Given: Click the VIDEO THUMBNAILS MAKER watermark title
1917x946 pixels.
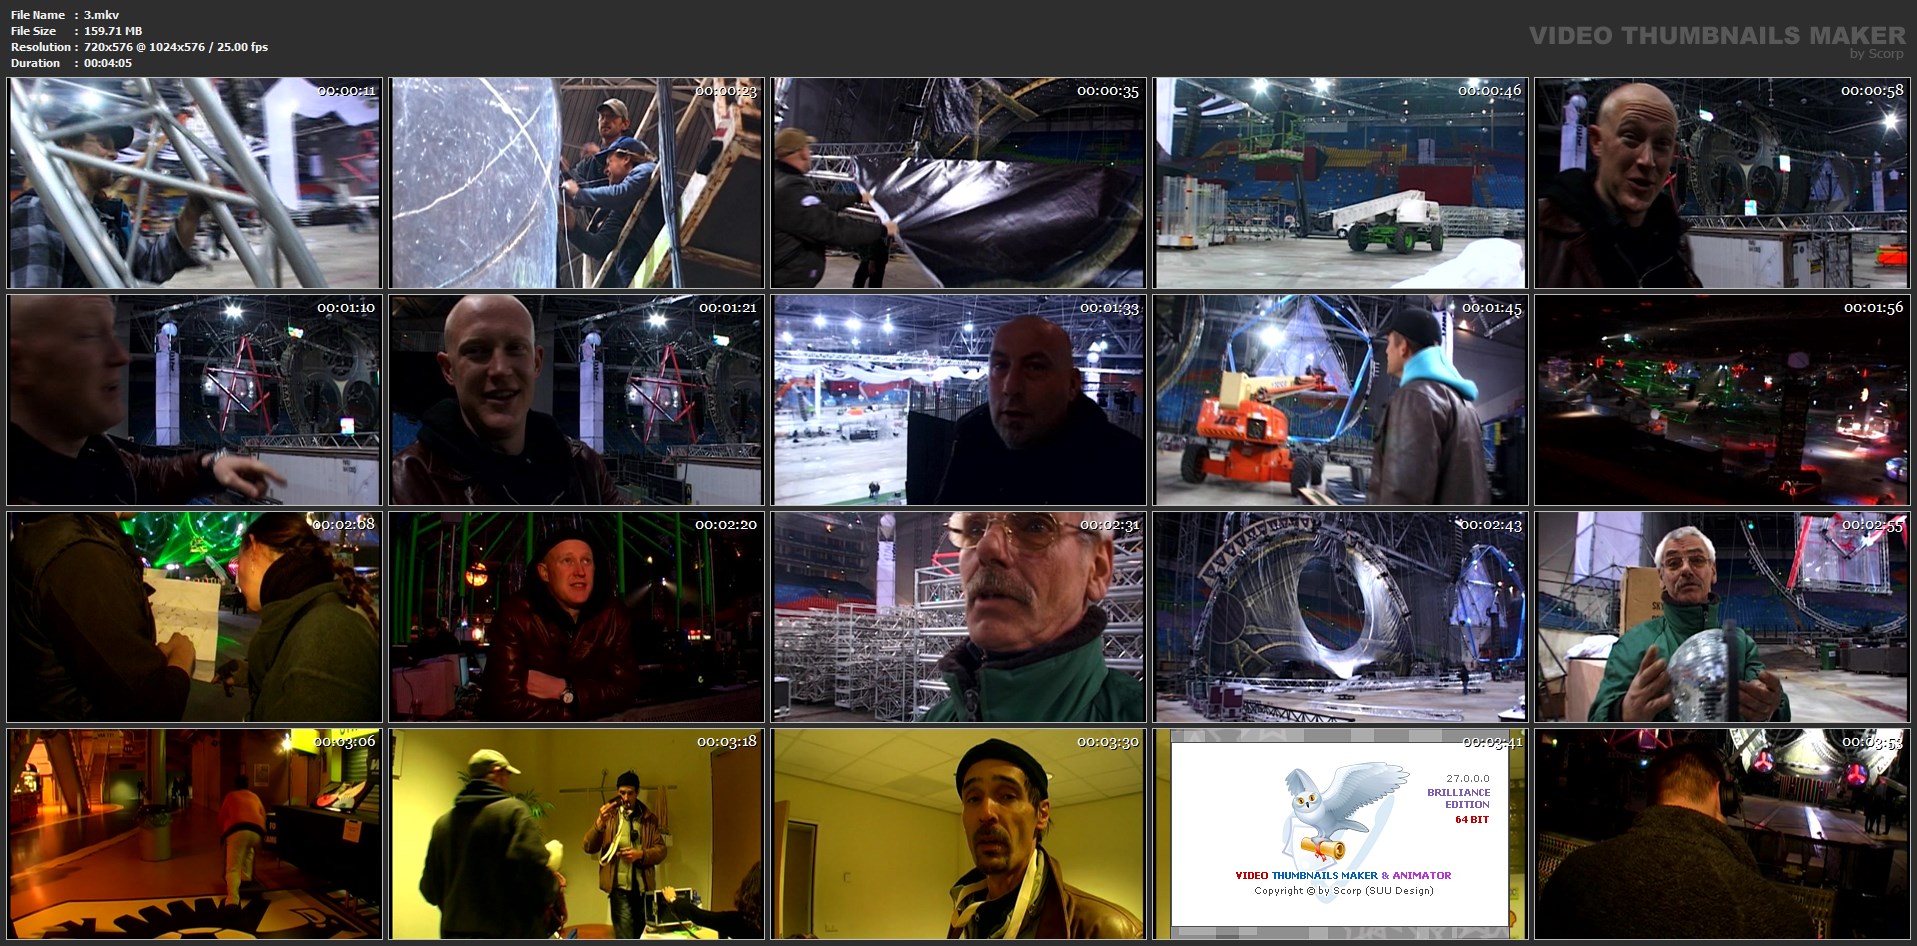Looking at the screenshot, I should [1716, 36].
